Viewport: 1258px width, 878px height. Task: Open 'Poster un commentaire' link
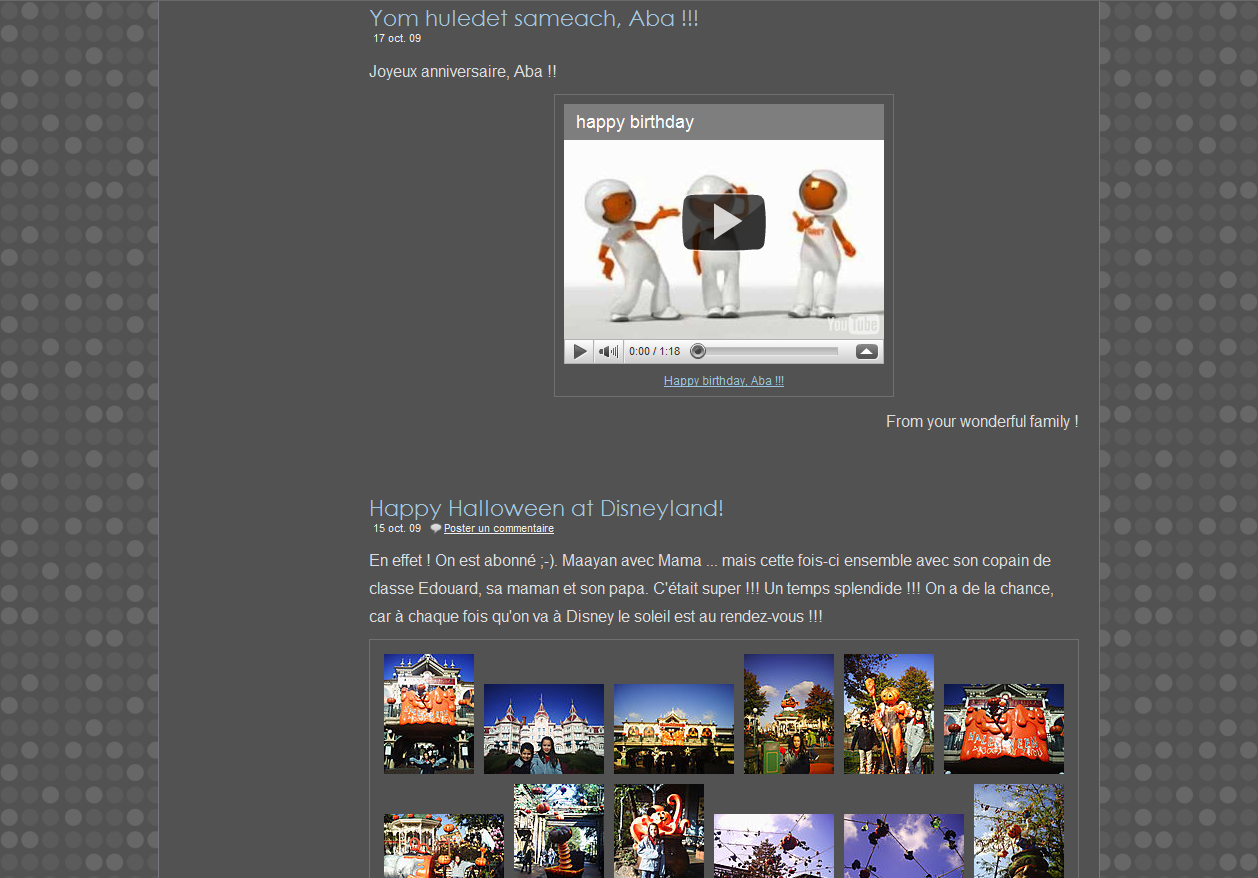498,529
